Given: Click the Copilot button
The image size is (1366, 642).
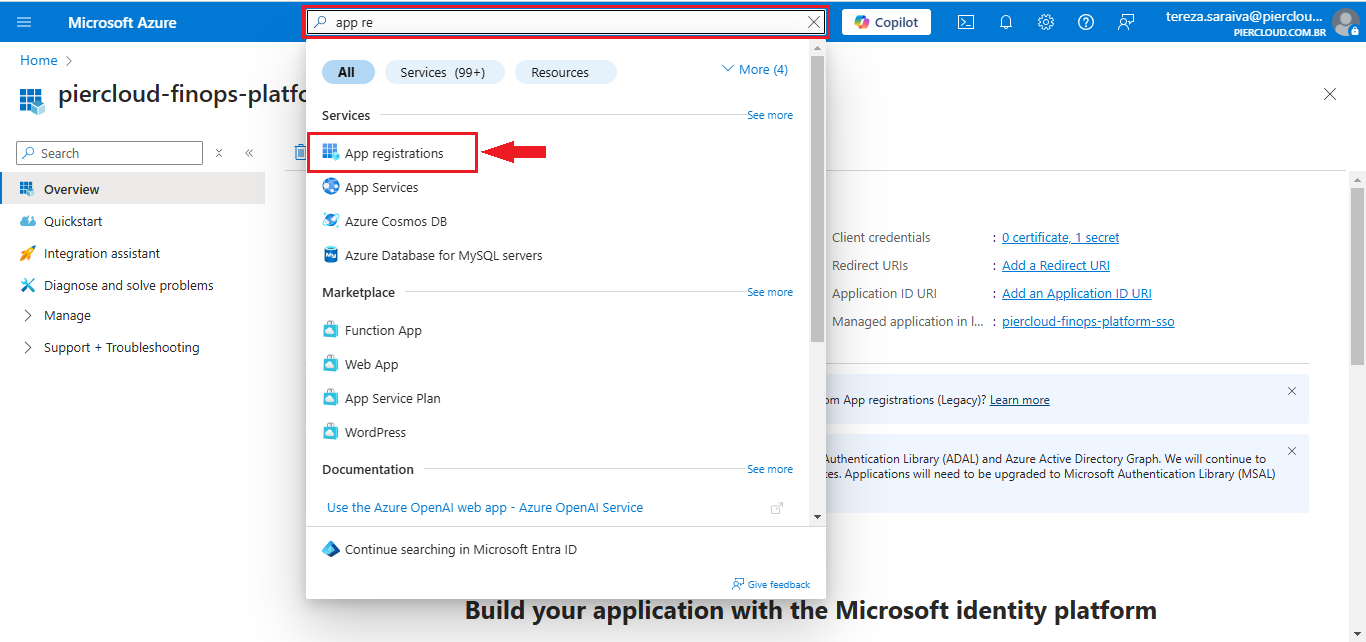Looking at the screenshot, I should (886, 22).
